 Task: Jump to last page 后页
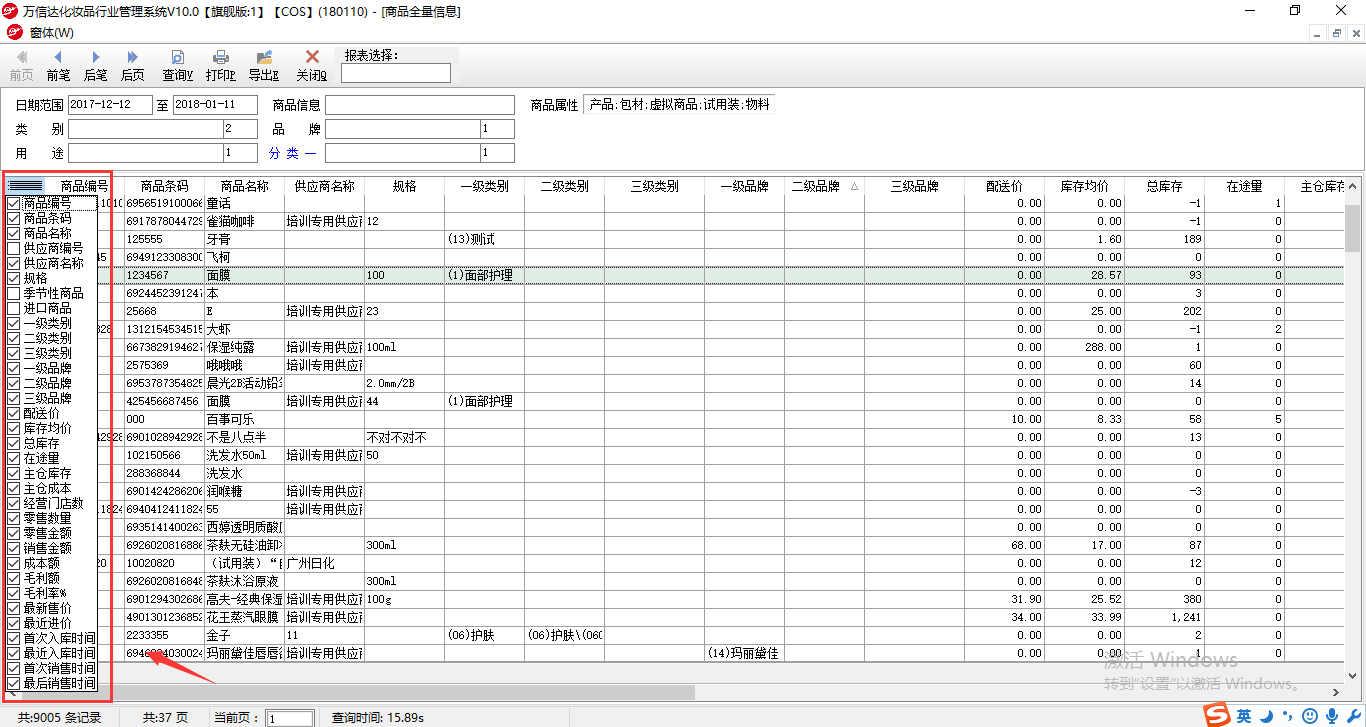click(x=132, y=66)
